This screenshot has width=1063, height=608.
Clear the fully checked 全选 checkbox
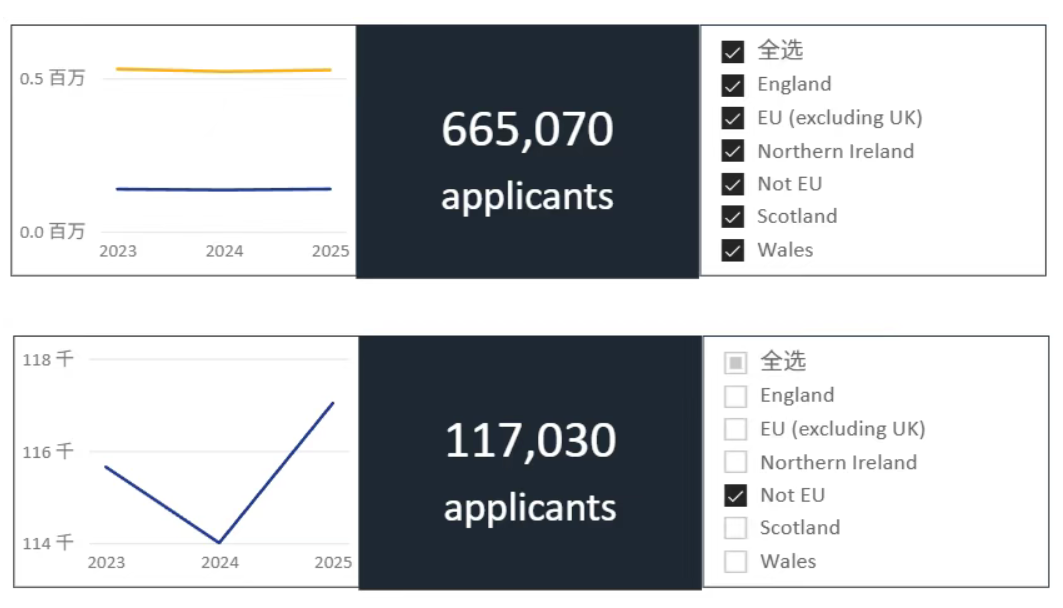pyautogui.click(x=733, y=51)
